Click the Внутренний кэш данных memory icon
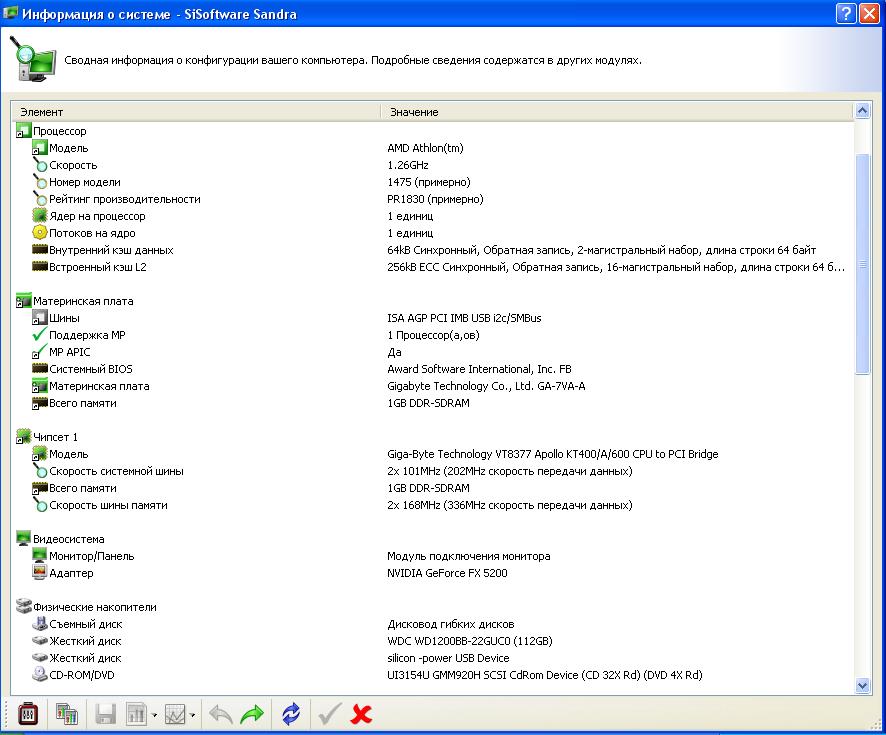 [x=39, y=250]
